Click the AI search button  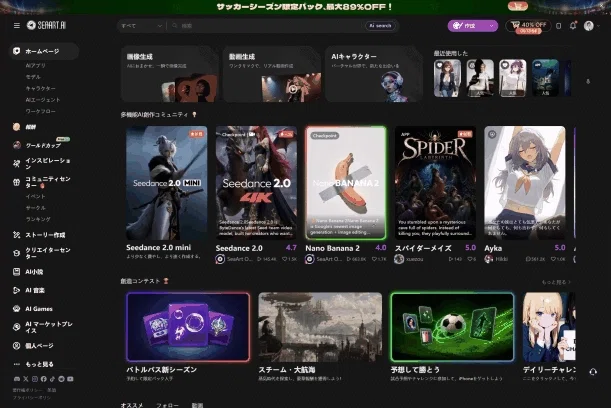tap(380, 26)
